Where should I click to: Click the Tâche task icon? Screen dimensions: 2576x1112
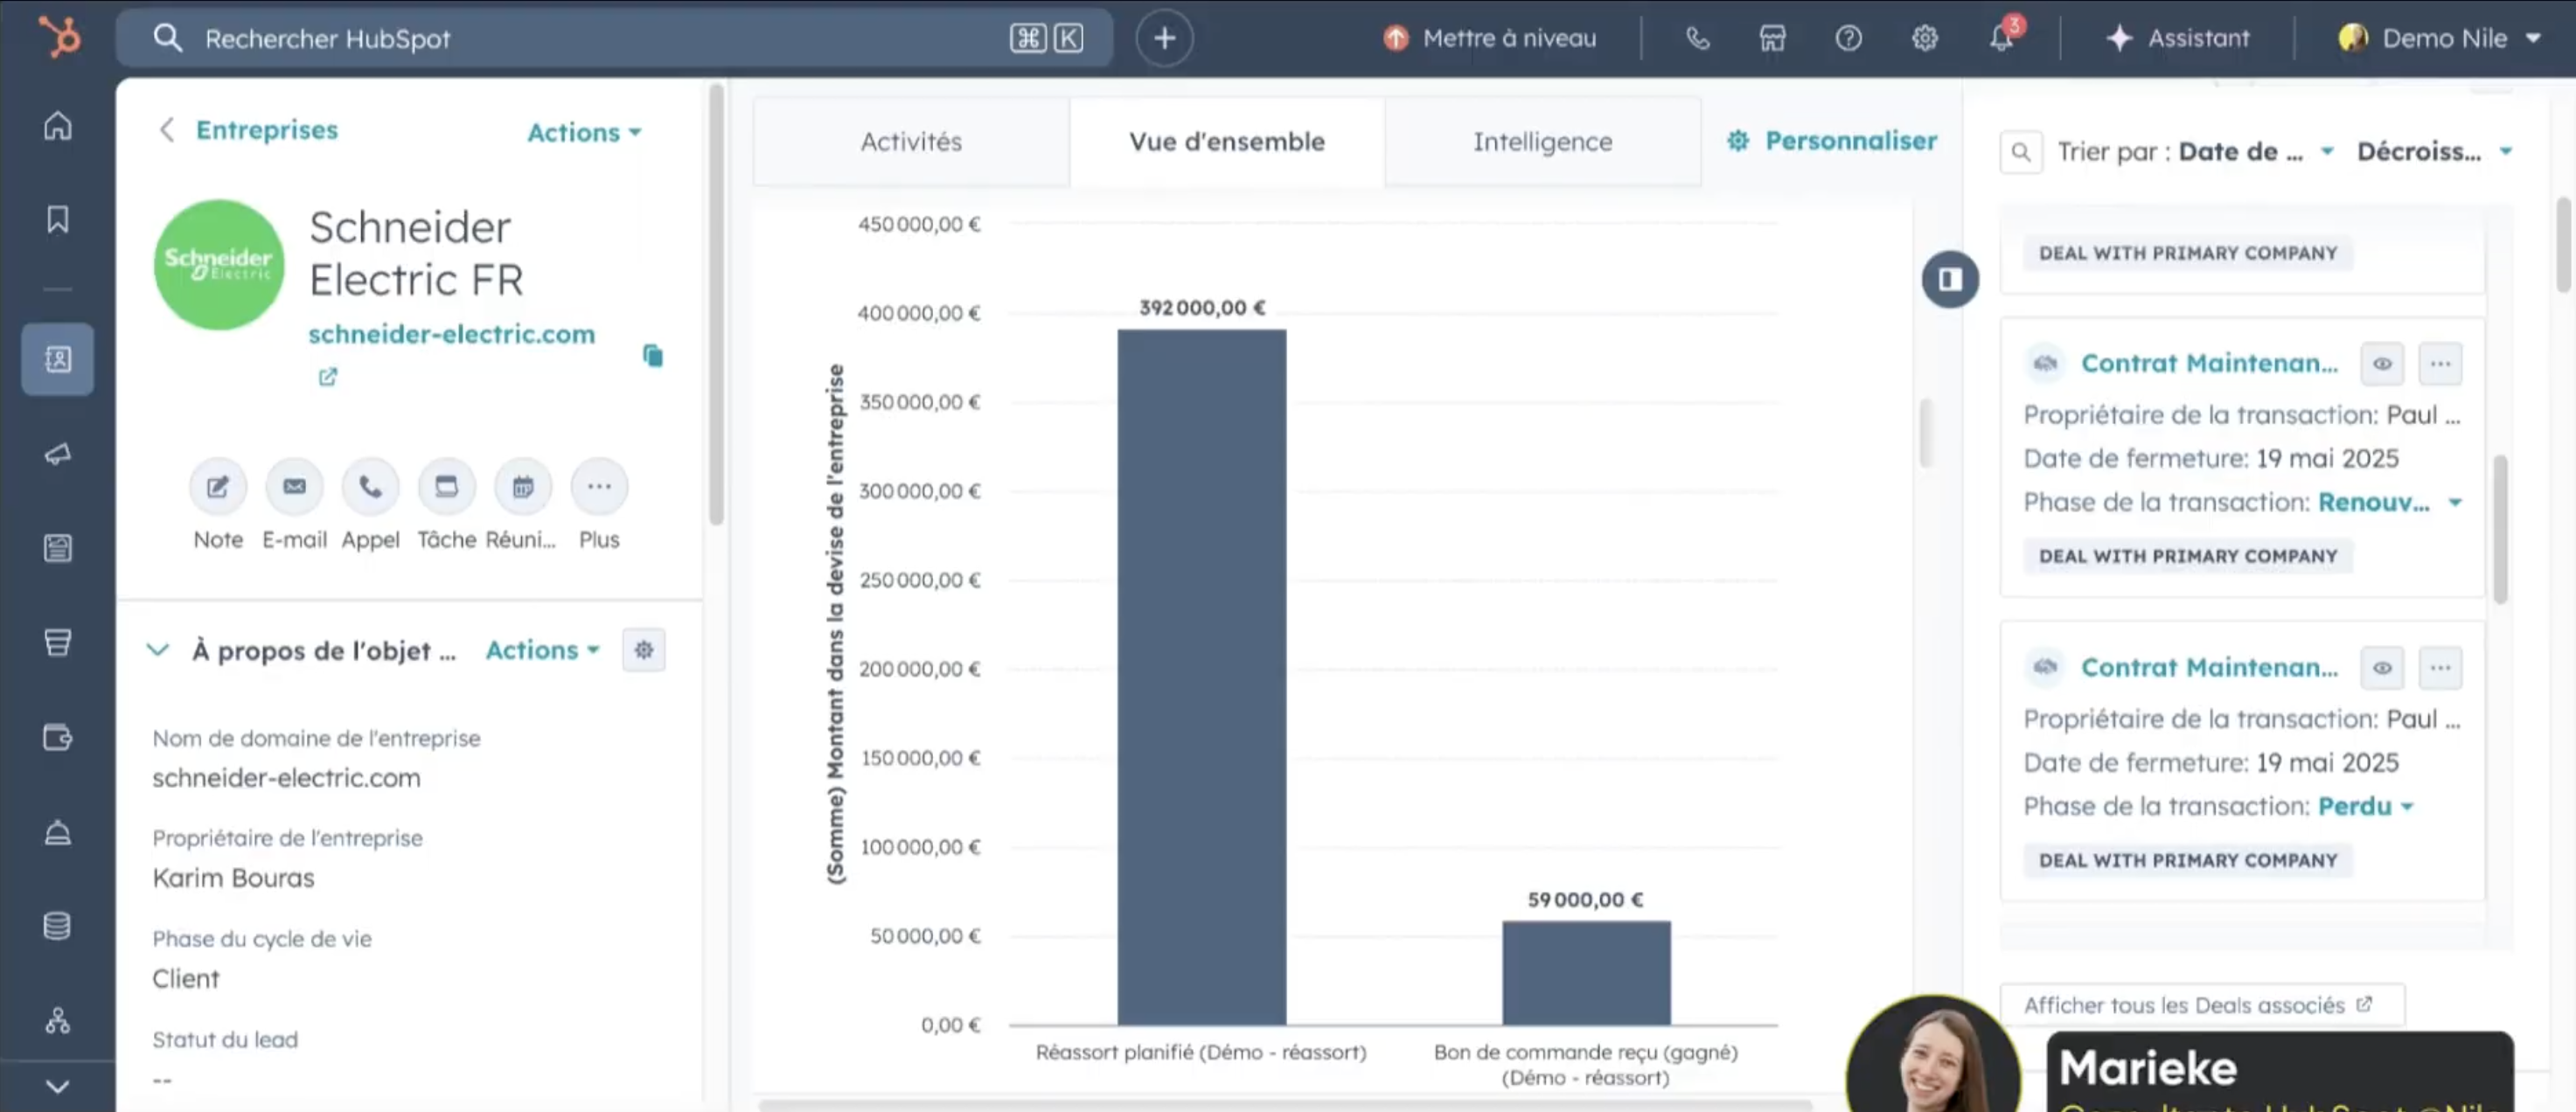[x=446, y=487]
